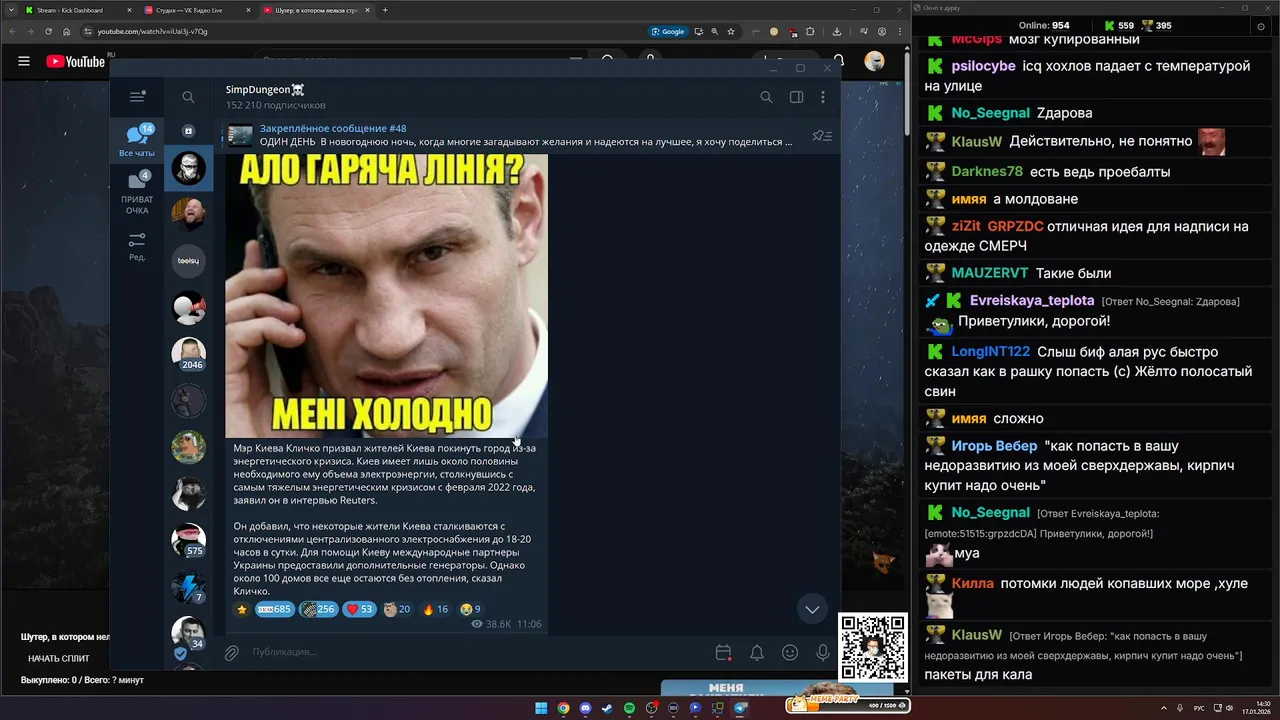Click the star reaction on the post
This screenshot has height=720, width=1280.
[x=241, y=609]
